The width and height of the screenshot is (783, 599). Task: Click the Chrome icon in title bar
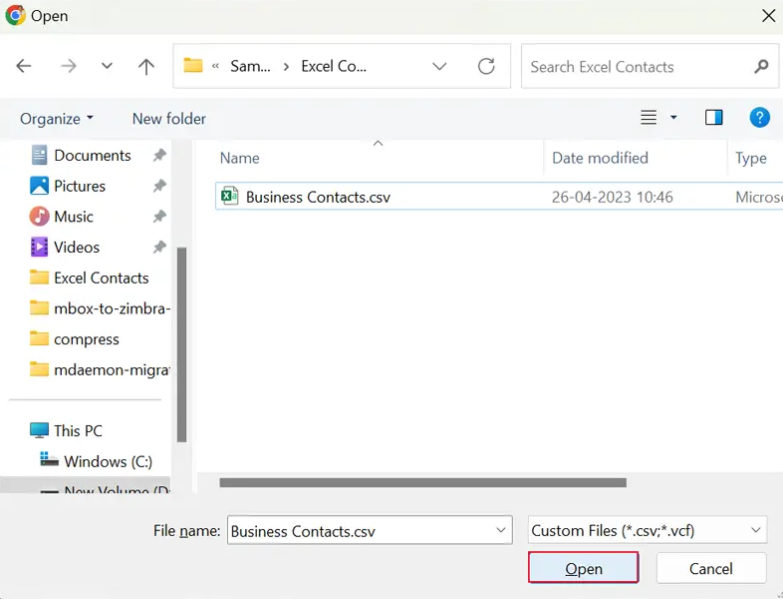[15, 15]
